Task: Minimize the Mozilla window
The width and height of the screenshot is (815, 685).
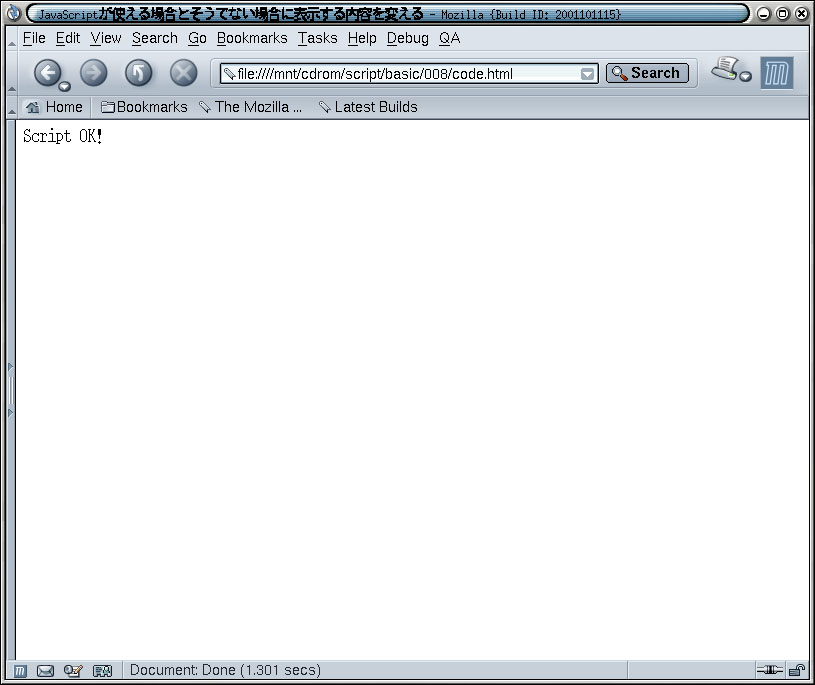Action: (763, 14)
